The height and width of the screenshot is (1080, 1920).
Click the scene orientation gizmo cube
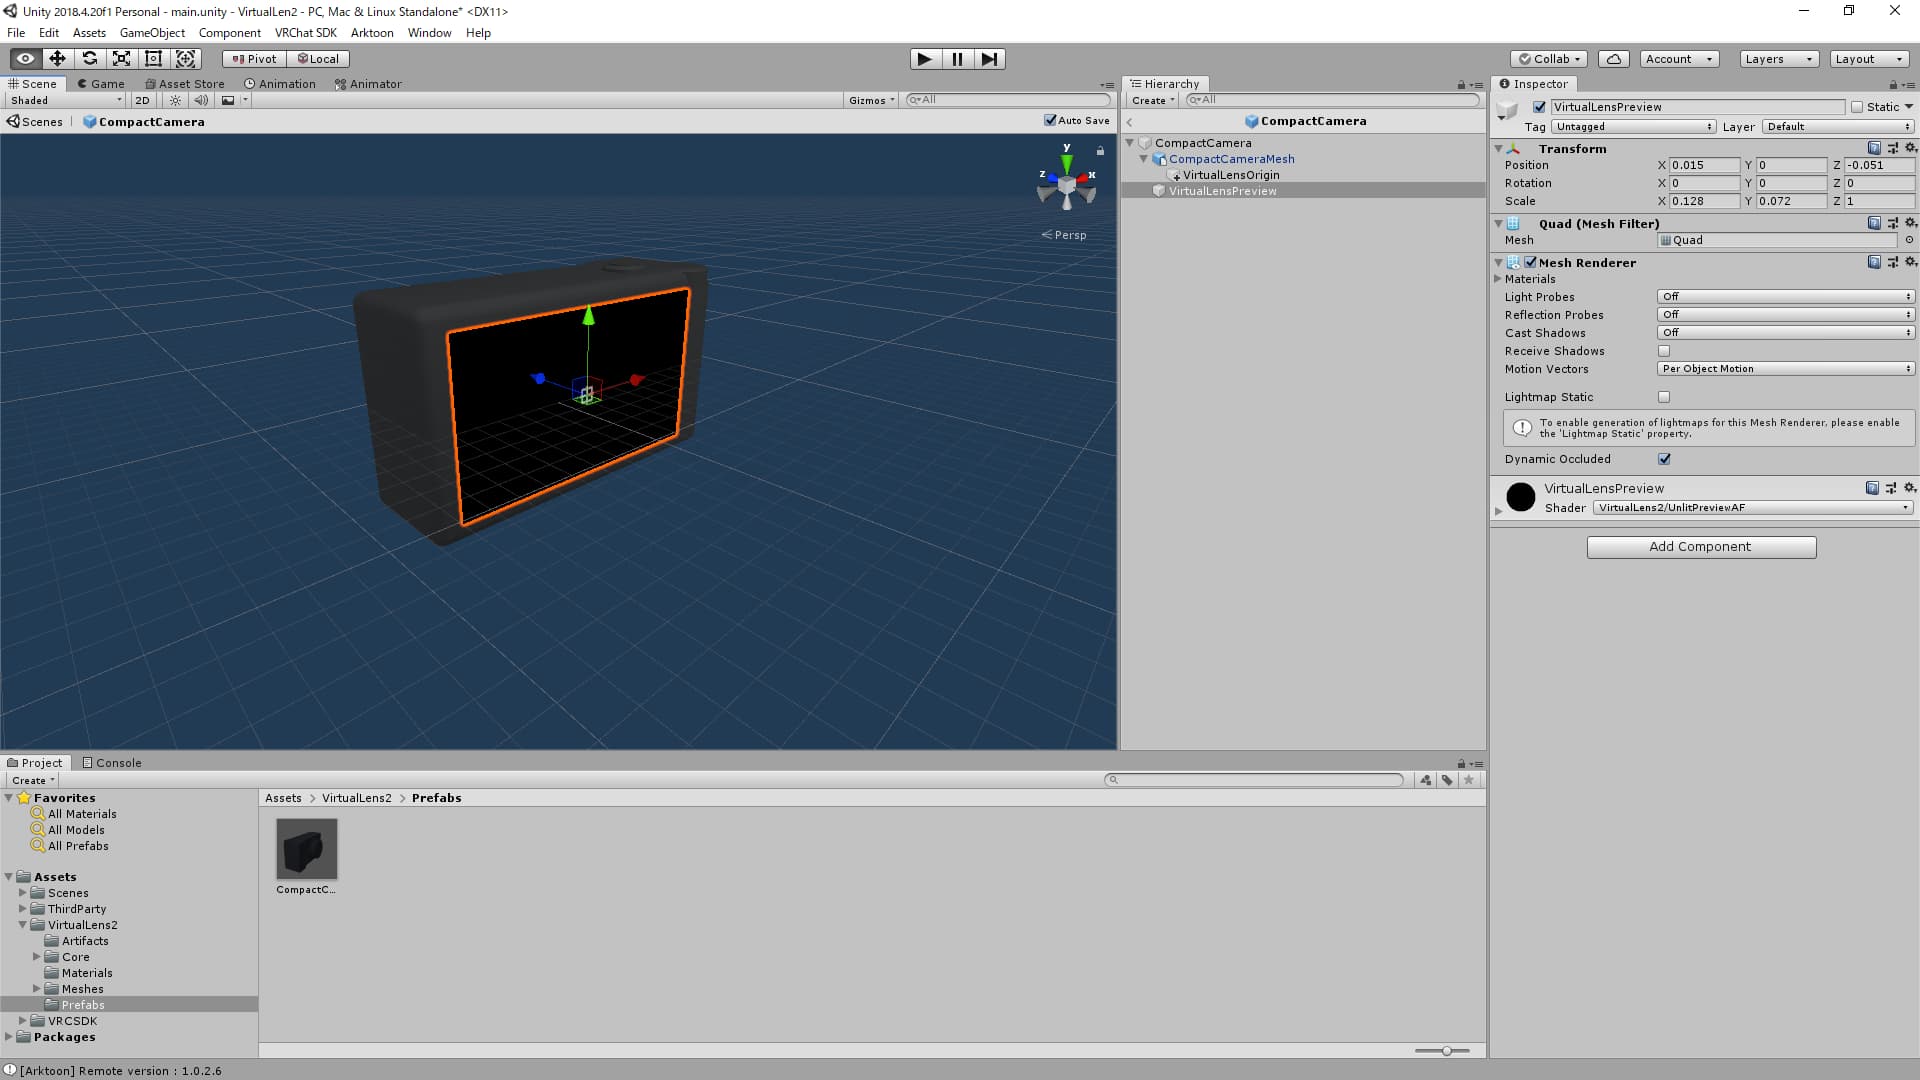(1066, 186)
